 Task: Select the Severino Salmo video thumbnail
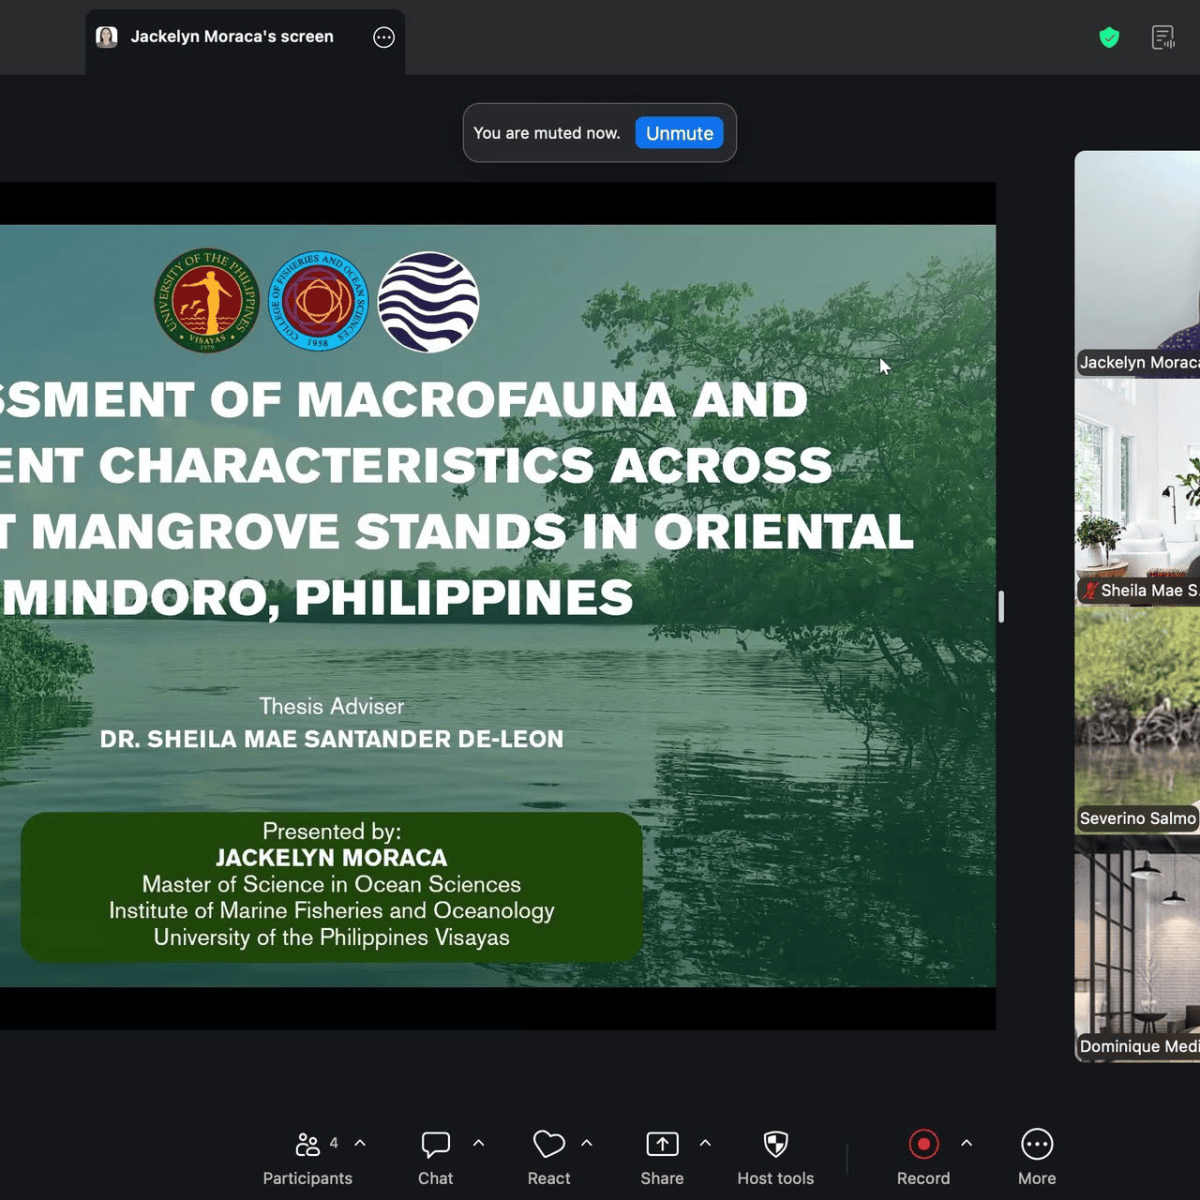pyautogui.click(x=1137, y=719)
